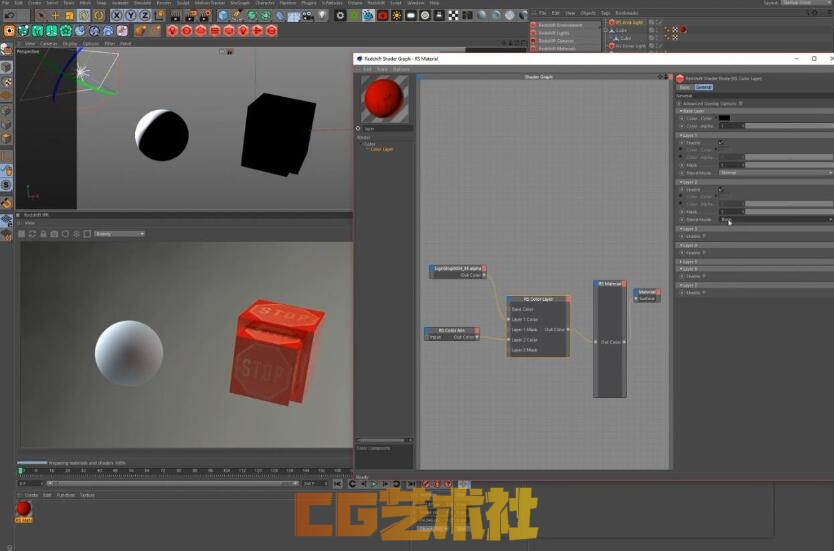Toggle the Z axis lock
The width and height of the screenshot is (834, 551).
[x=144, y=15]
